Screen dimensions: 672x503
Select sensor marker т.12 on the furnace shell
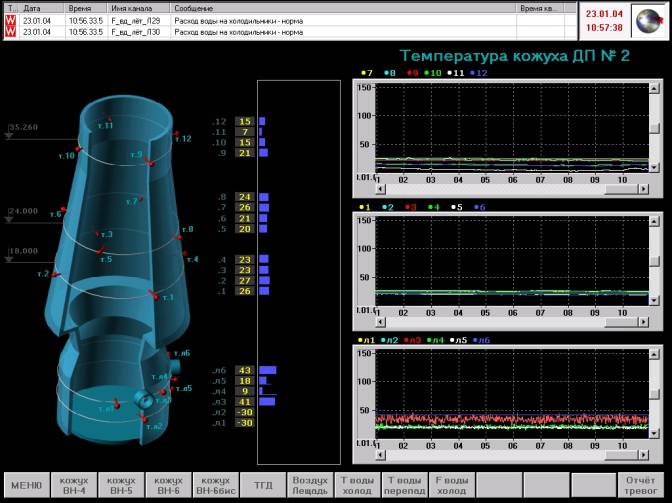(x=176, y=134)
